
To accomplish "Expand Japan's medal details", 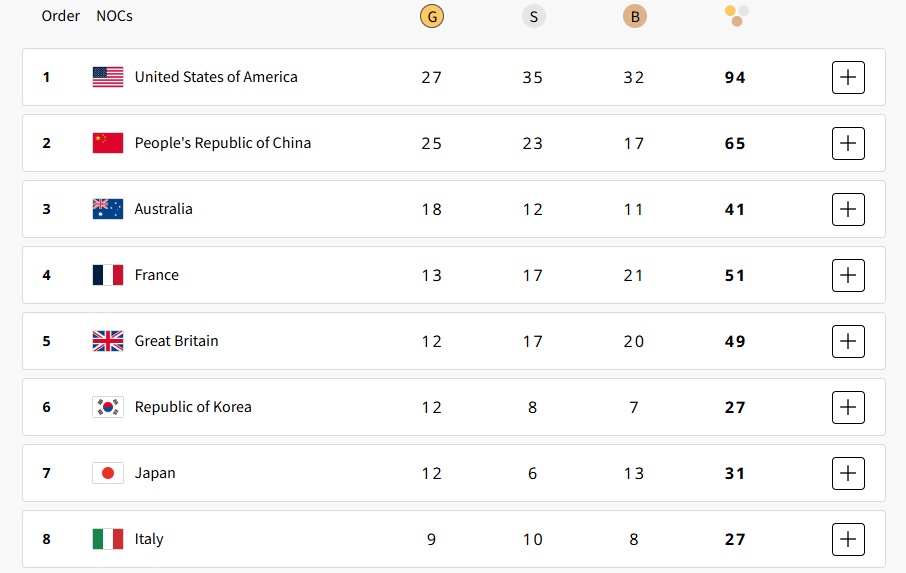I will [848, 473].
